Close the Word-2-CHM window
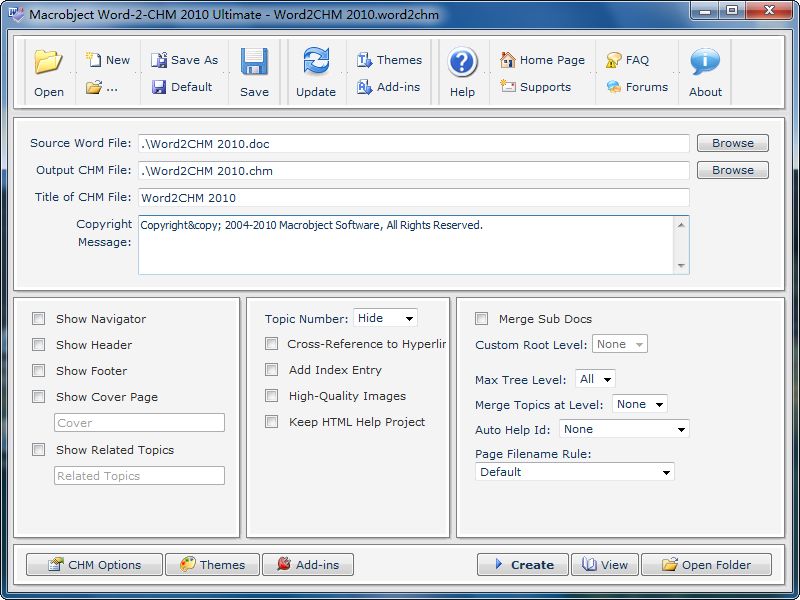The height and width of the screenshot is (600, 800). (x=770, y=10)
